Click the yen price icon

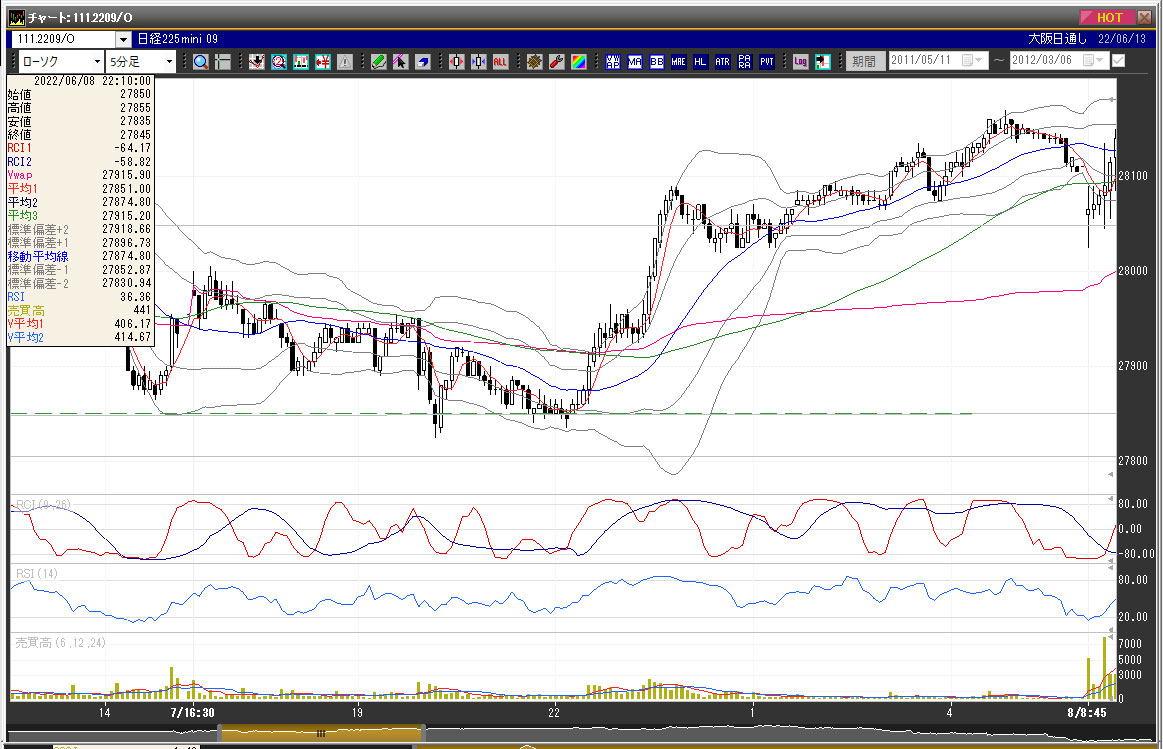click(x=323, y=62)
